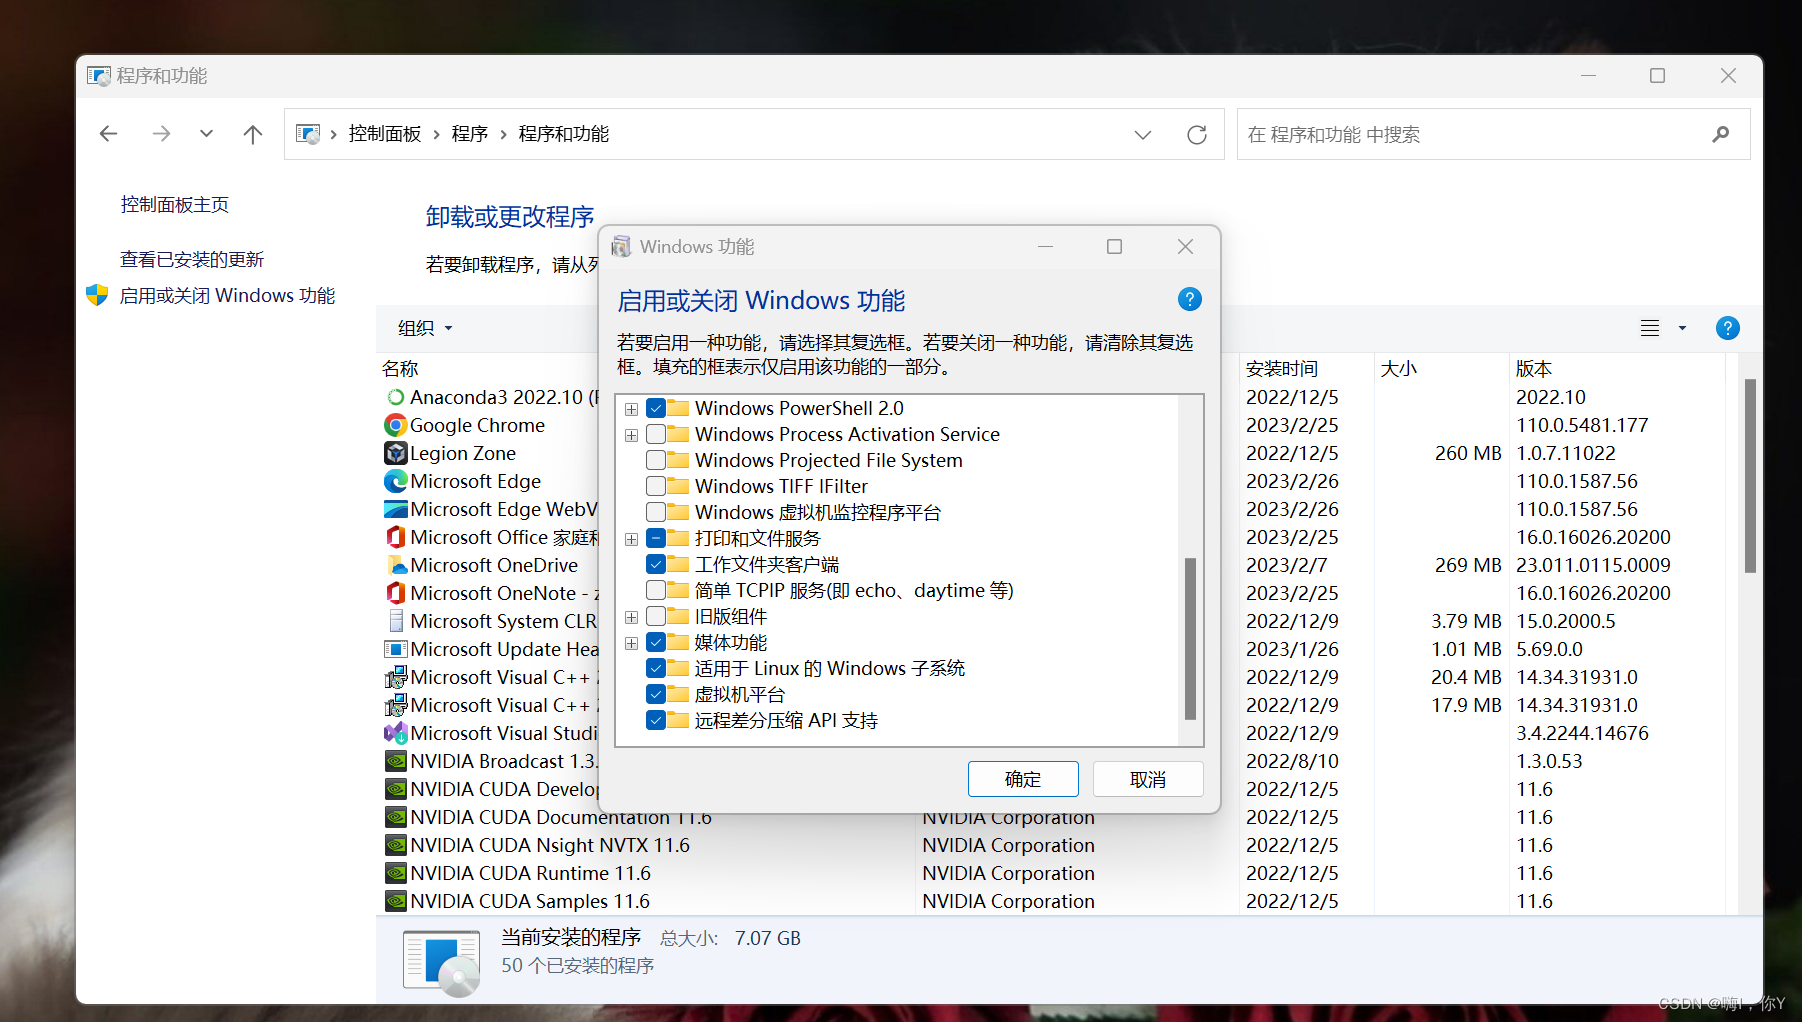Uncheck Windows PowerShell 2.0

[x=656, y=408]
